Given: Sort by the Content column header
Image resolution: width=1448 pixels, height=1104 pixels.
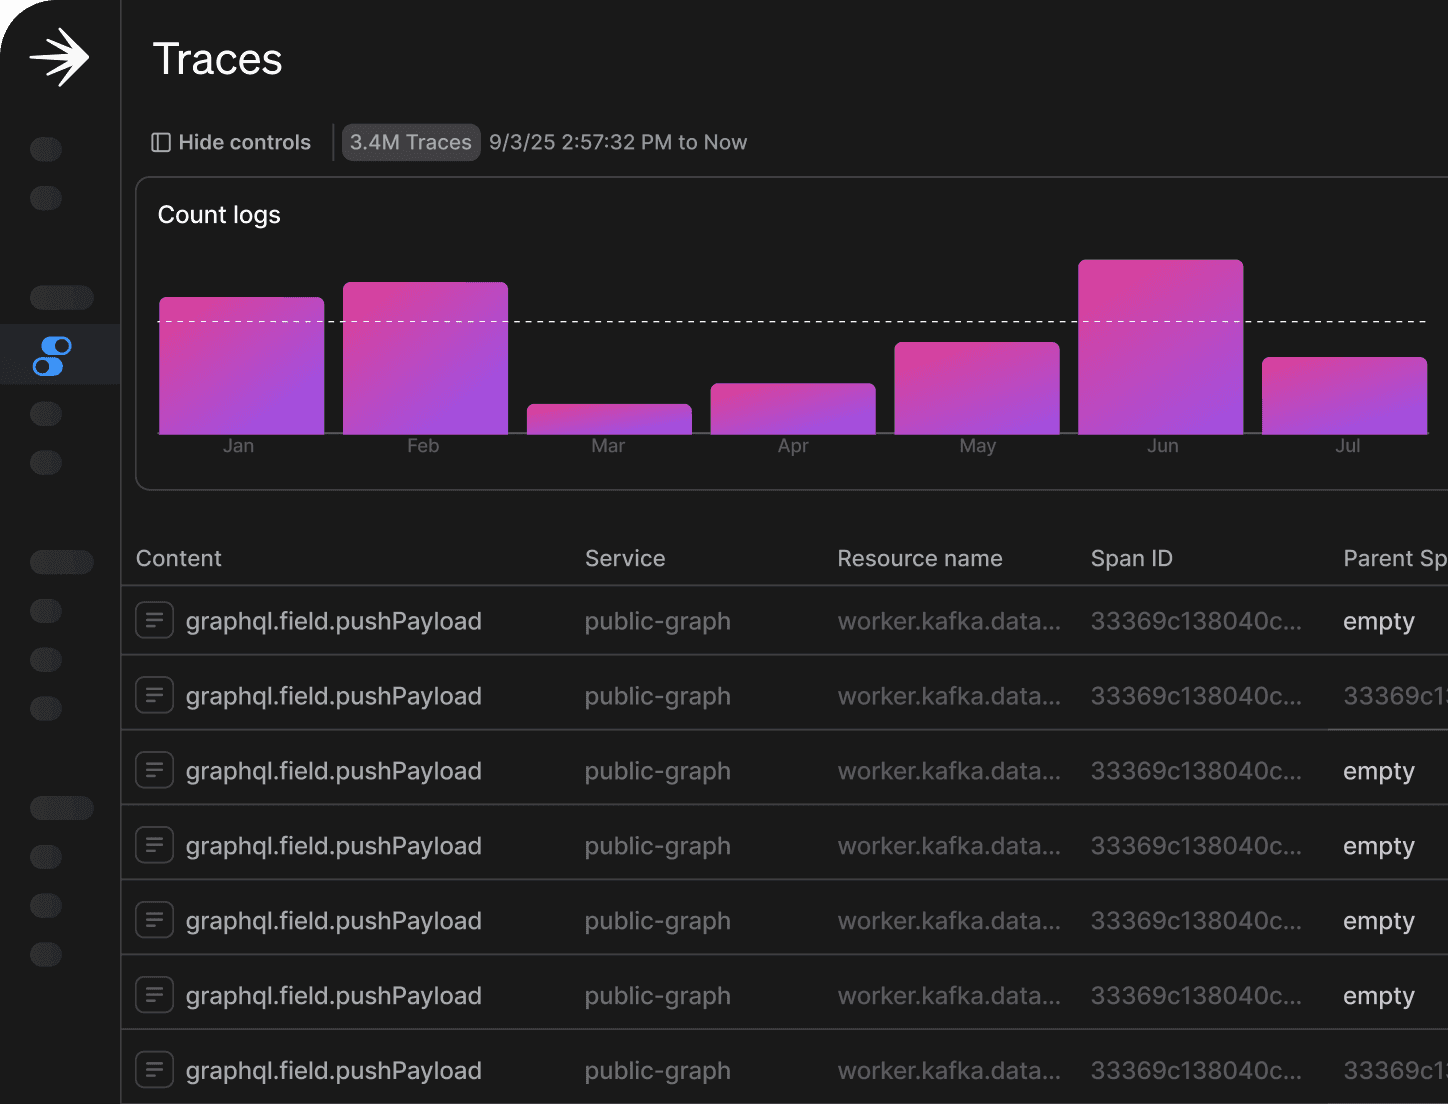Looking at the screenshot, I should point(179,559).
